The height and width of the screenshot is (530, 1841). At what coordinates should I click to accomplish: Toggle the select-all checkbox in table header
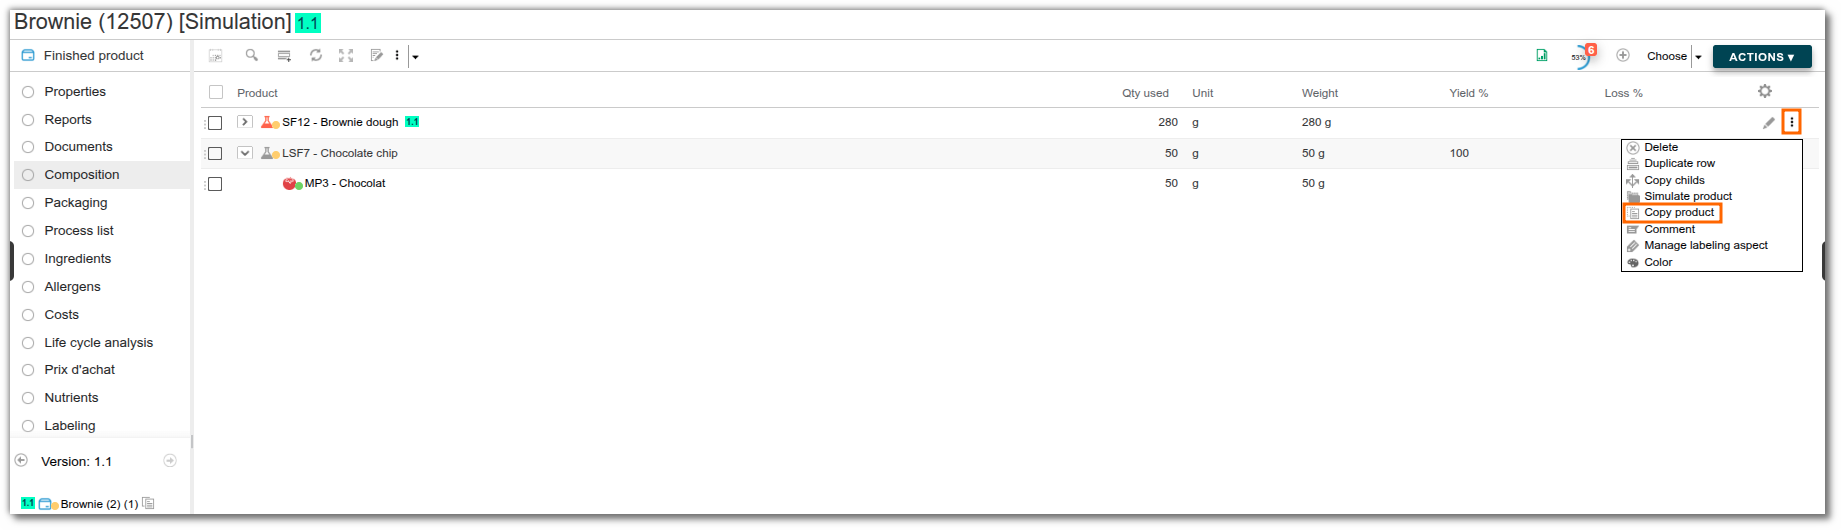click(x=216, y=93)
